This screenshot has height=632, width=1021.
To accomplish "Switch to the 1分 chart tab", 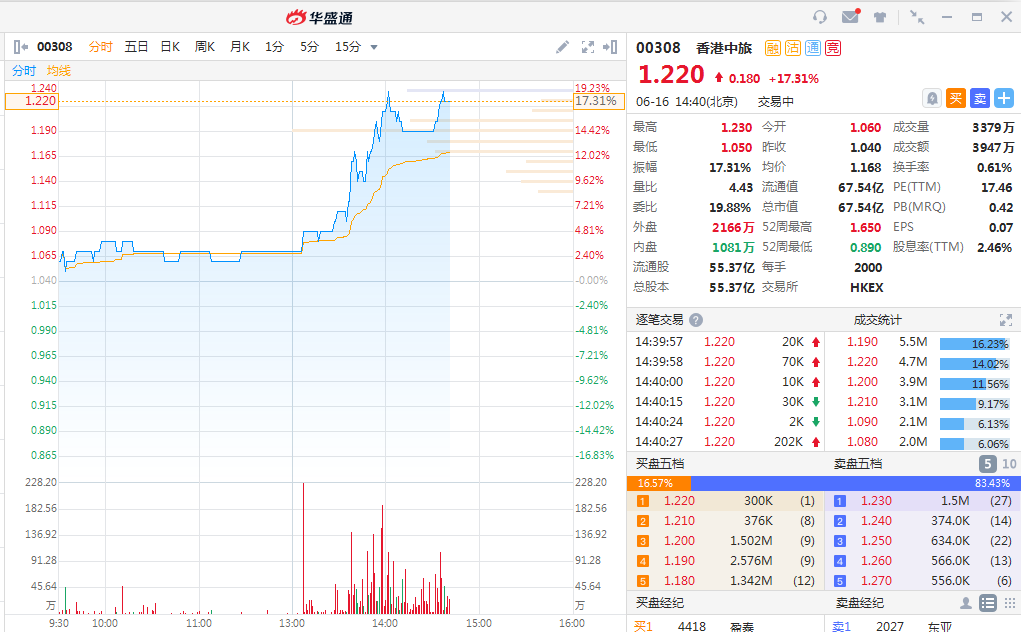I will click(x=274, y=47).
